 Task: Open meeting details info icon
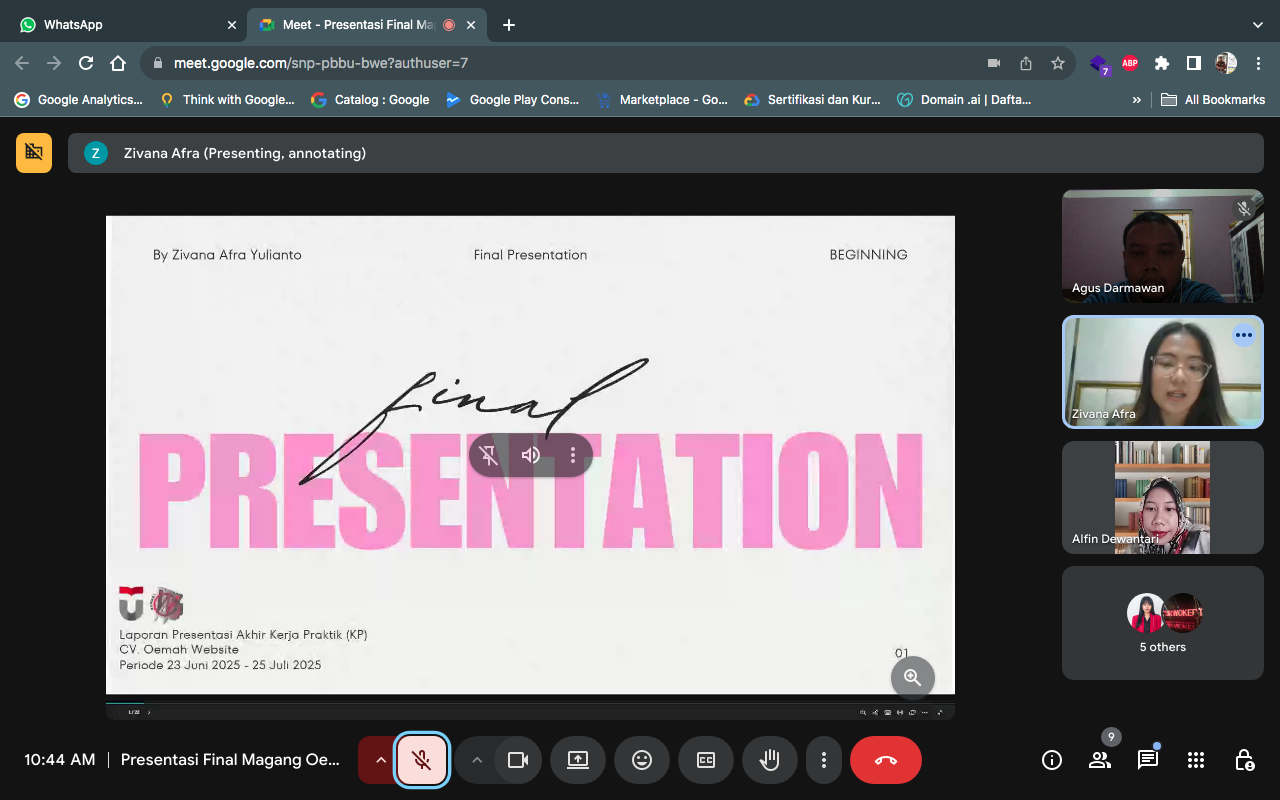tap(1052, 760)
